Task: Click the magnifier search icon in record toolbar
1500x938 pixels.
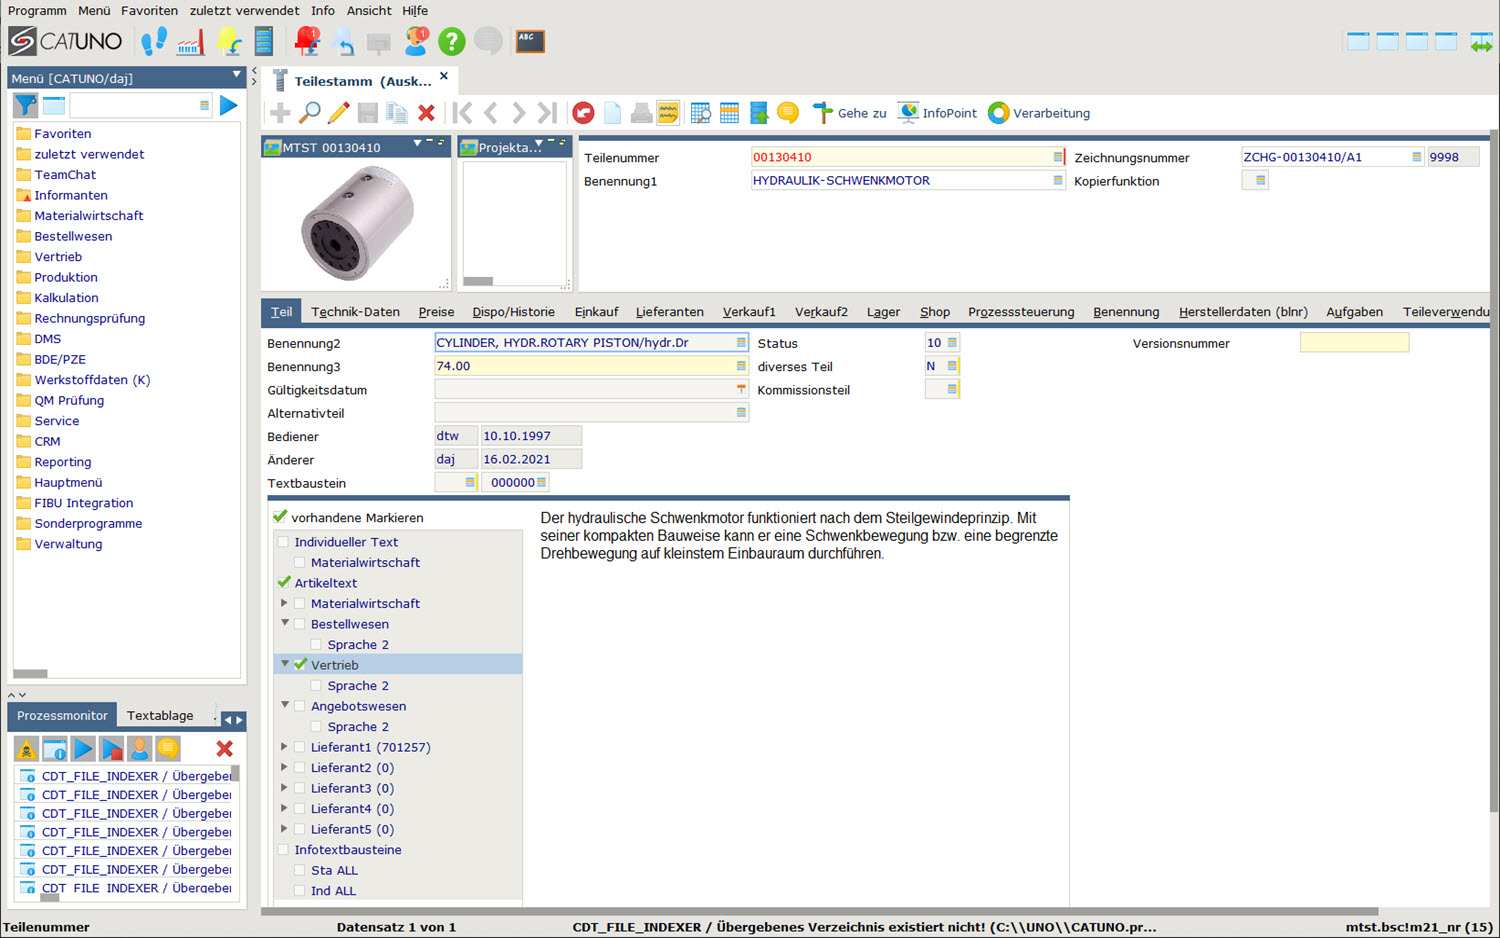Action: pos(310,113)
